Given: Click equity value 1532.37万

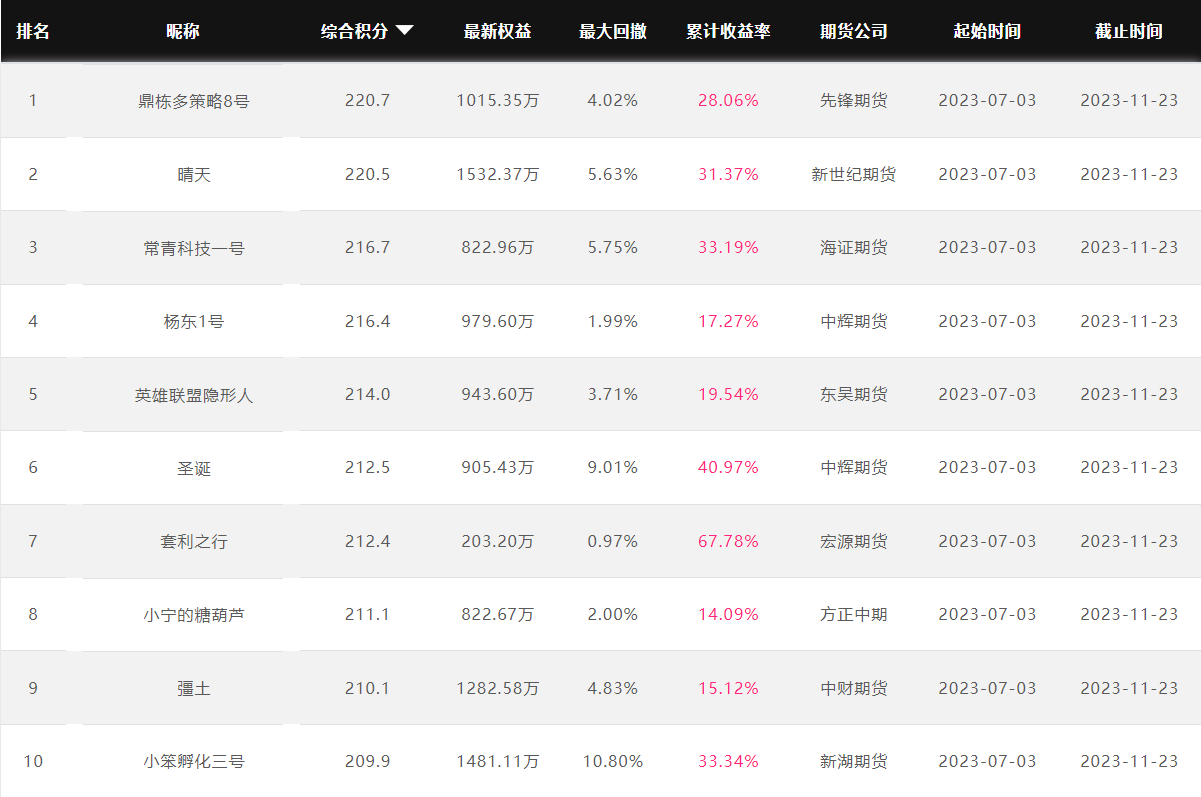Looking at the screenshot, I should 498,174.
